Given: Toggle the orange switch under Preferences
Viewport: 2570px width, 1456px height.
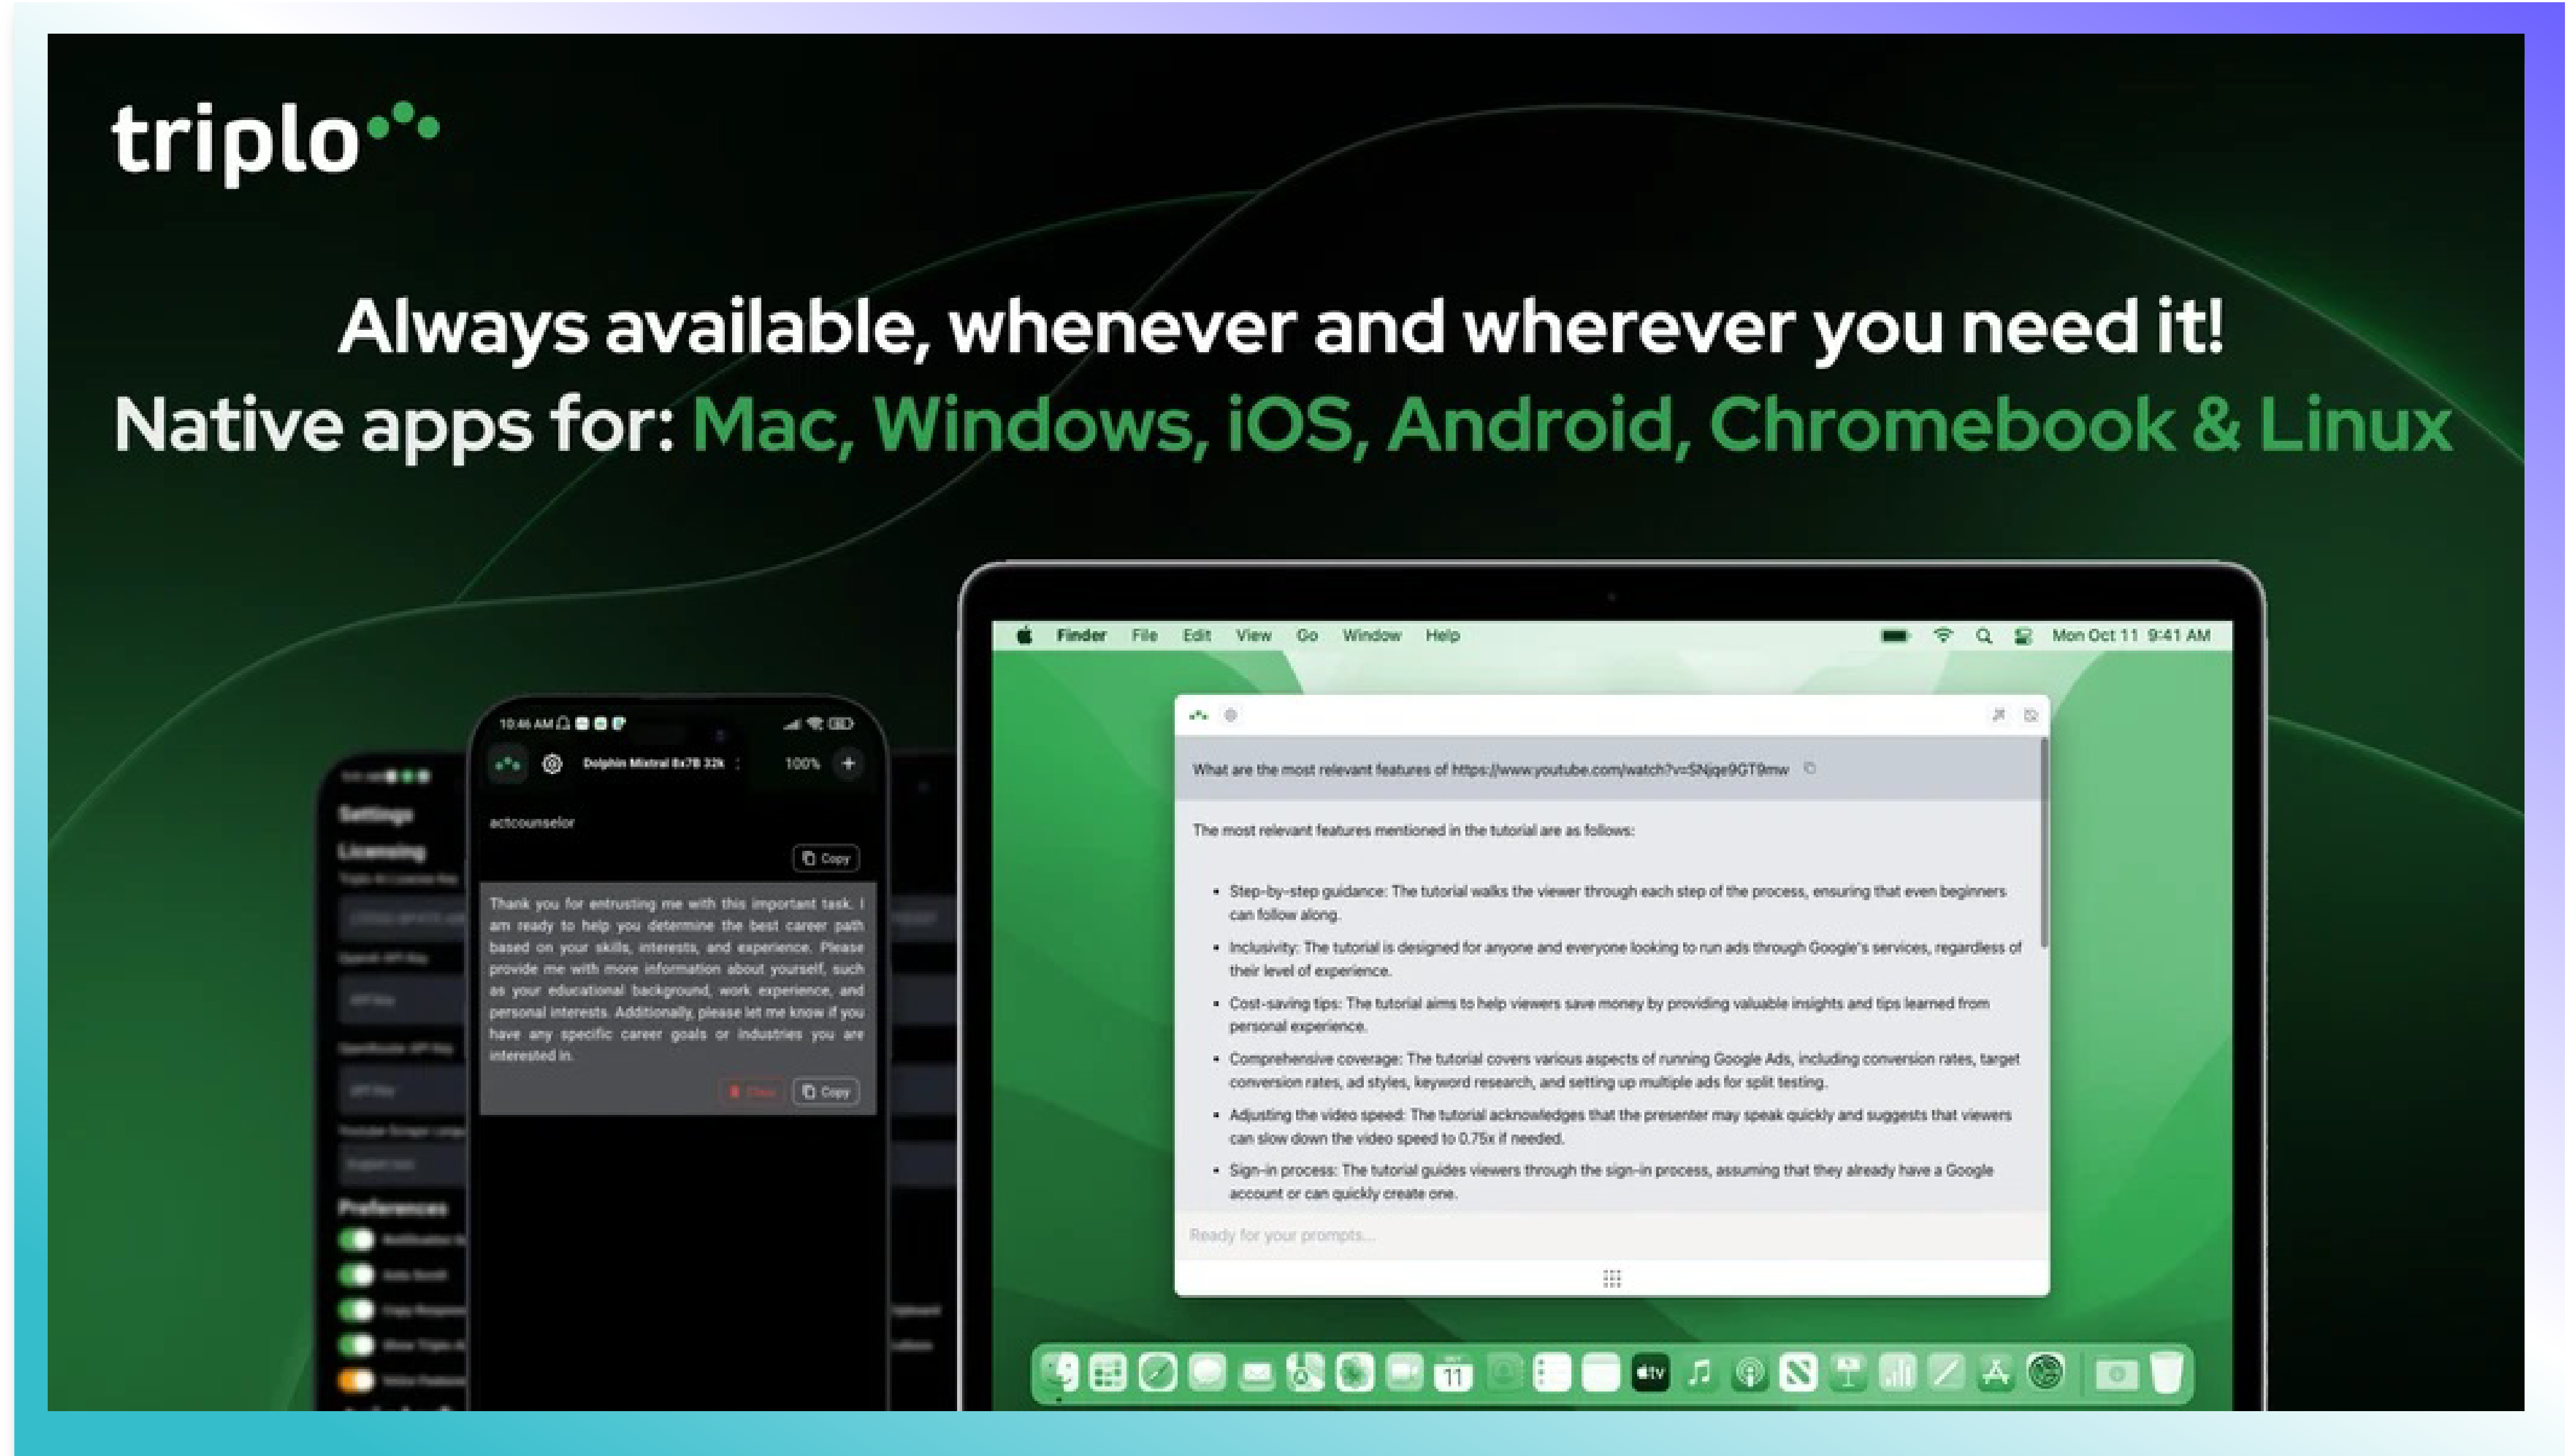Looking at the screenshot, I should tap(356, 1380).
